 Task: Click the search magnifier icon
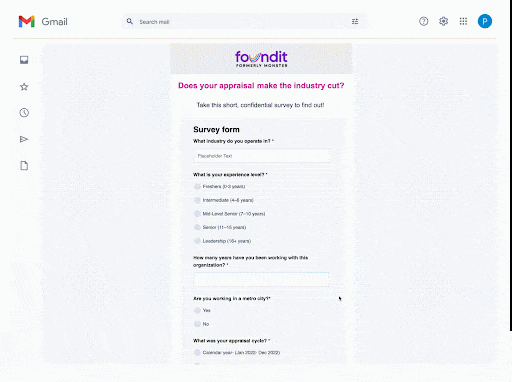(x=130, y=21)
